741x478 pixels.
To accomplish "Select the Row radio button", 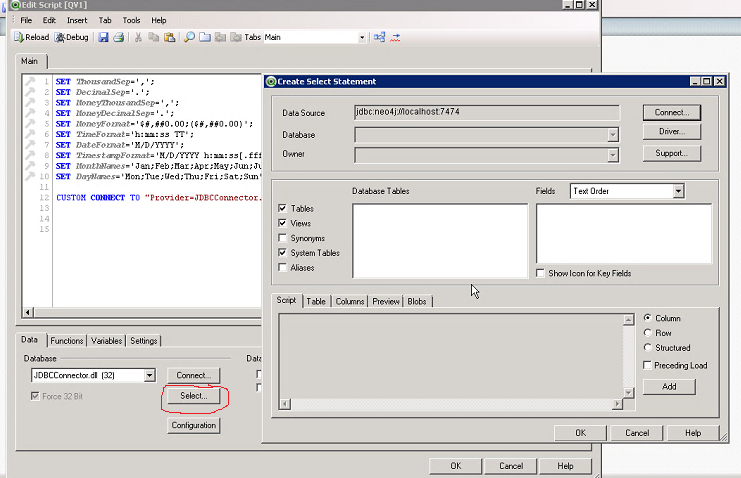I will 648,333.
